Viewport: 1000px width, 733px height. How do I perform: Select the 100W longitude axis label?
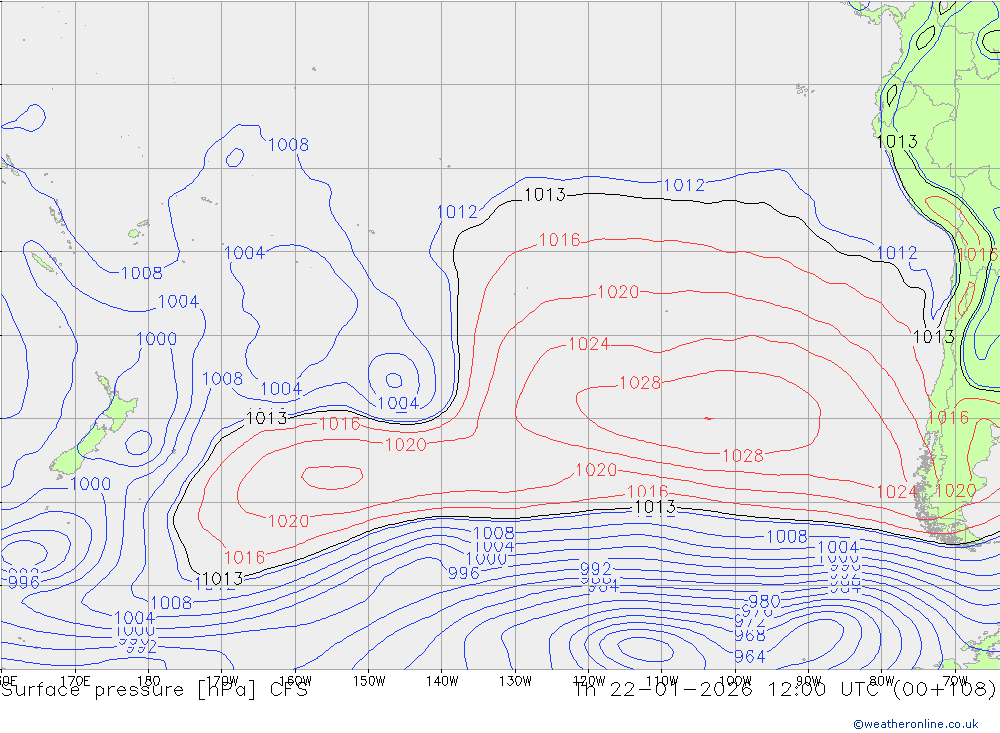point(735,681)
